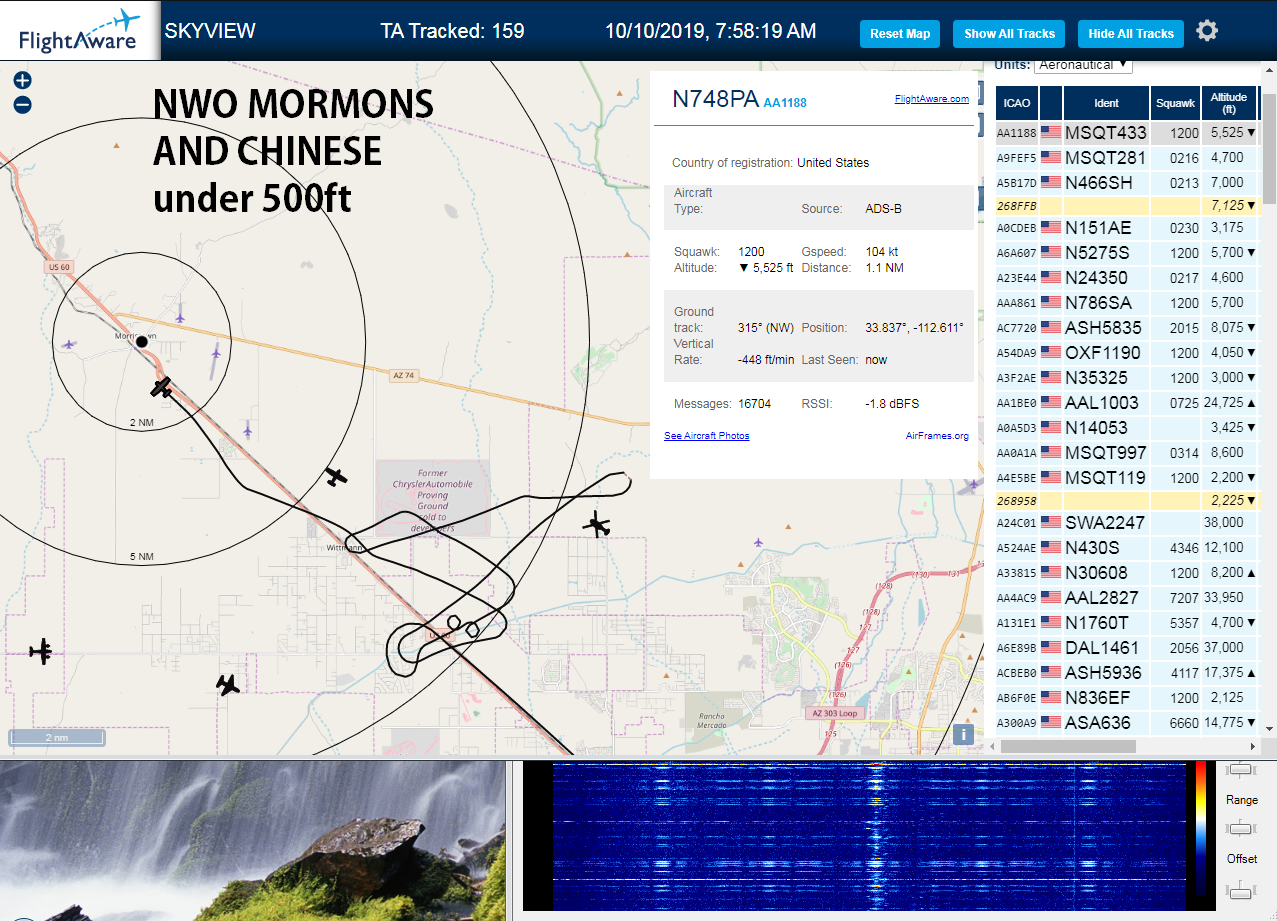
Task: Click the table scrollbar down arrow
Action: coord(1269,728)
